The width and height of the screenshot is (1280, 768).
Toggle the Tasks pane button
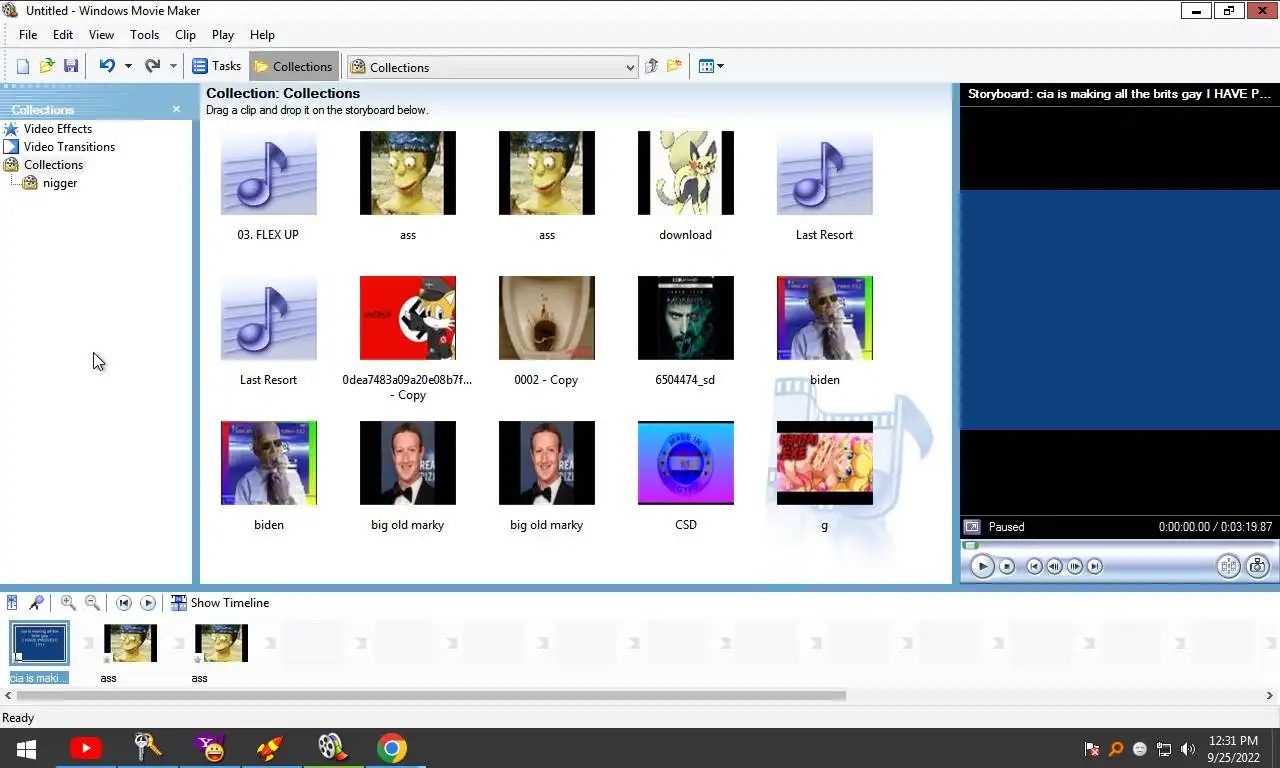coord(216,66)
